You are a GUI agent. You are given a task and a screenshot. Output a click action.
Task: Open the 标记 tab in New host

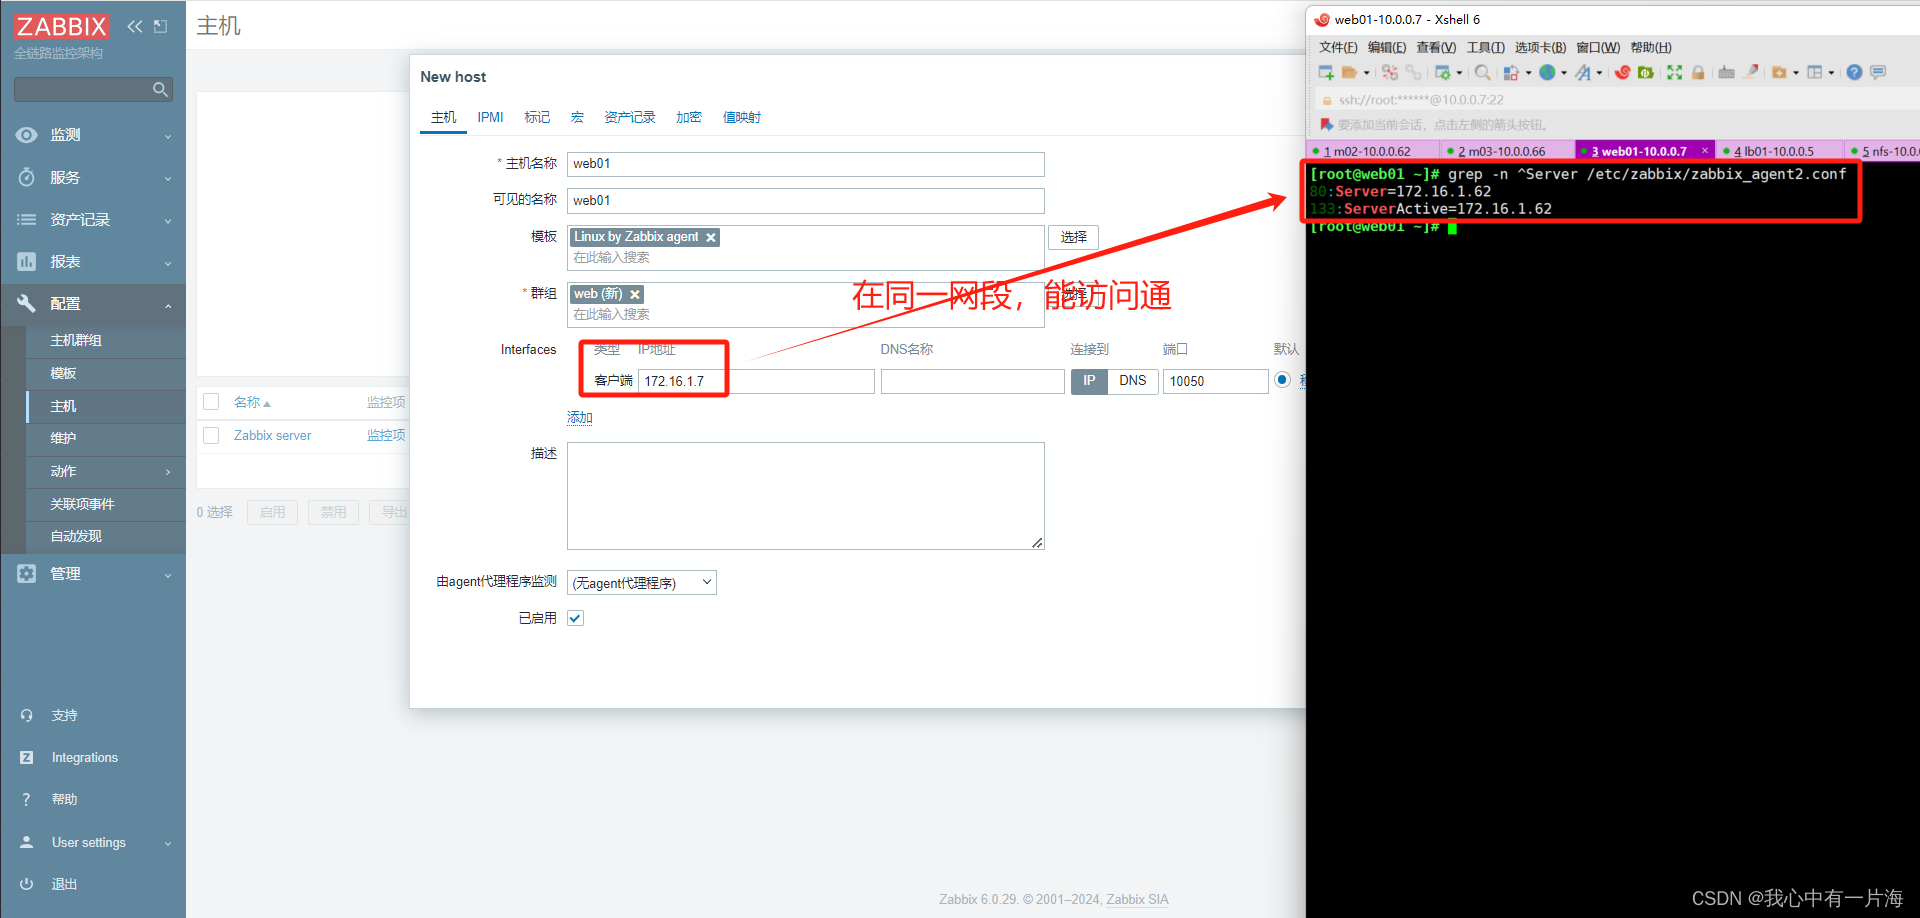pyautogui.click(x=537, y=117)
